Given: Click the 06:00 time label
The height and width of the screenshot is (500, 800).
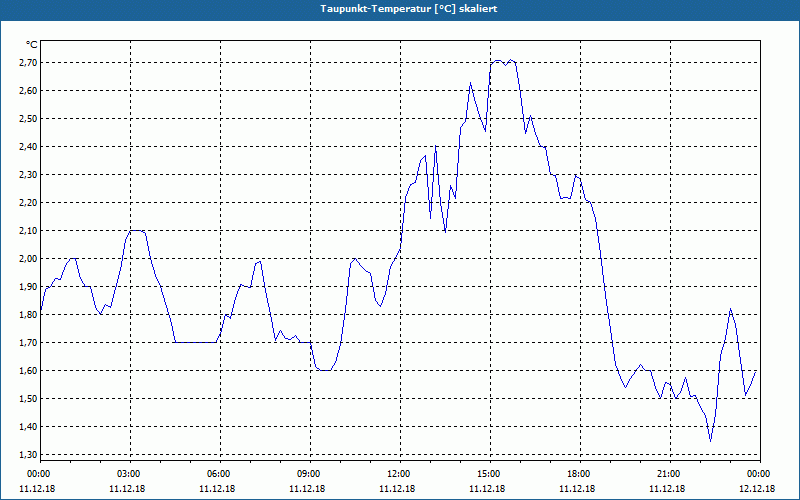Looking at the screenshot, I should coord(217,474).
